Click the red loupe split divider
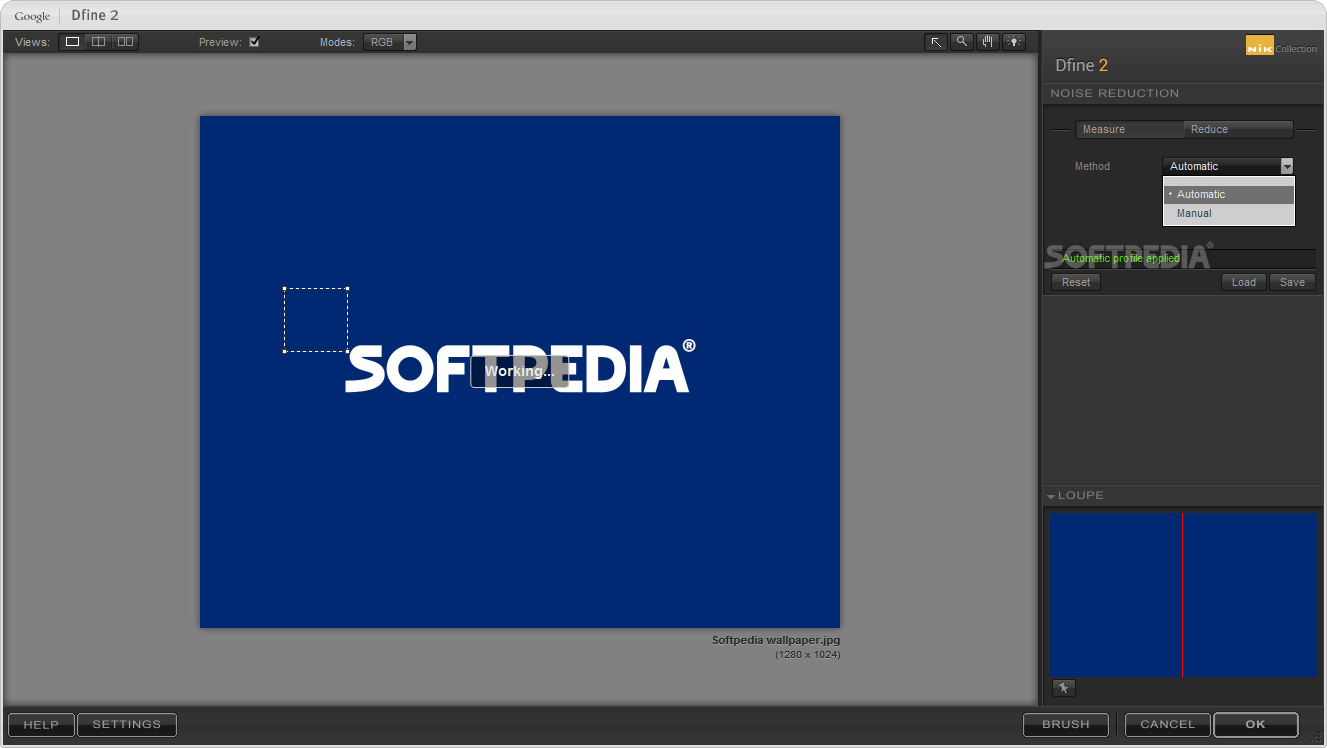Image resolution: width=1327 pixels, height=748 pixels. tap(1182, 595)
